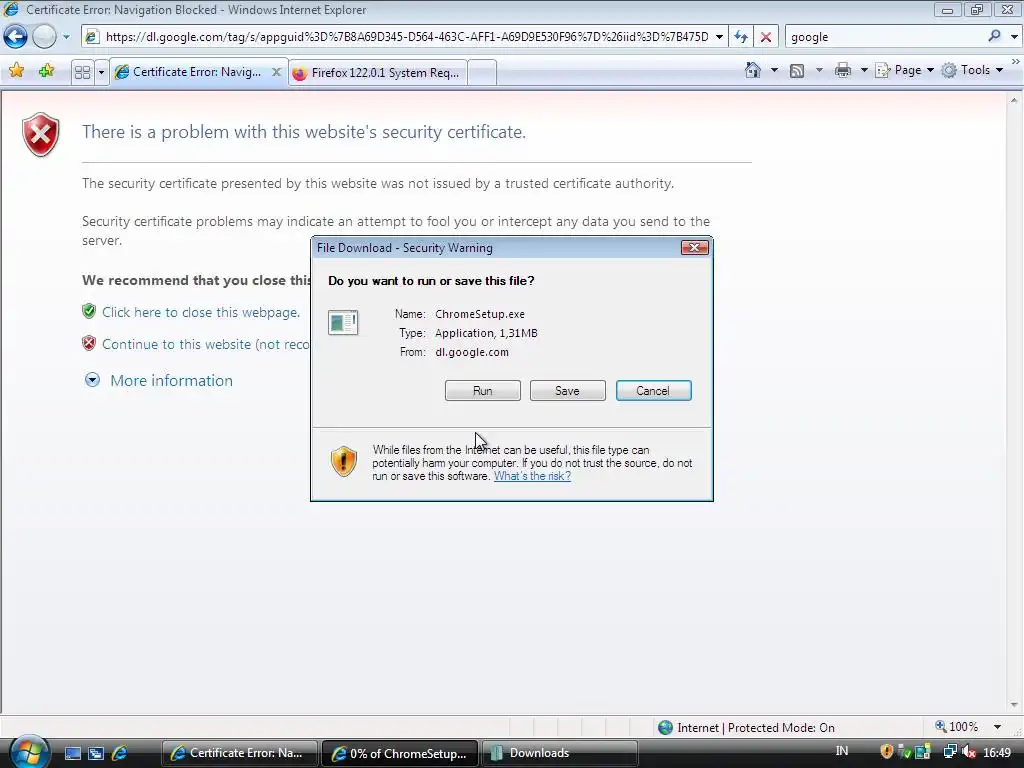Click the application file icon in dialog

343,323
